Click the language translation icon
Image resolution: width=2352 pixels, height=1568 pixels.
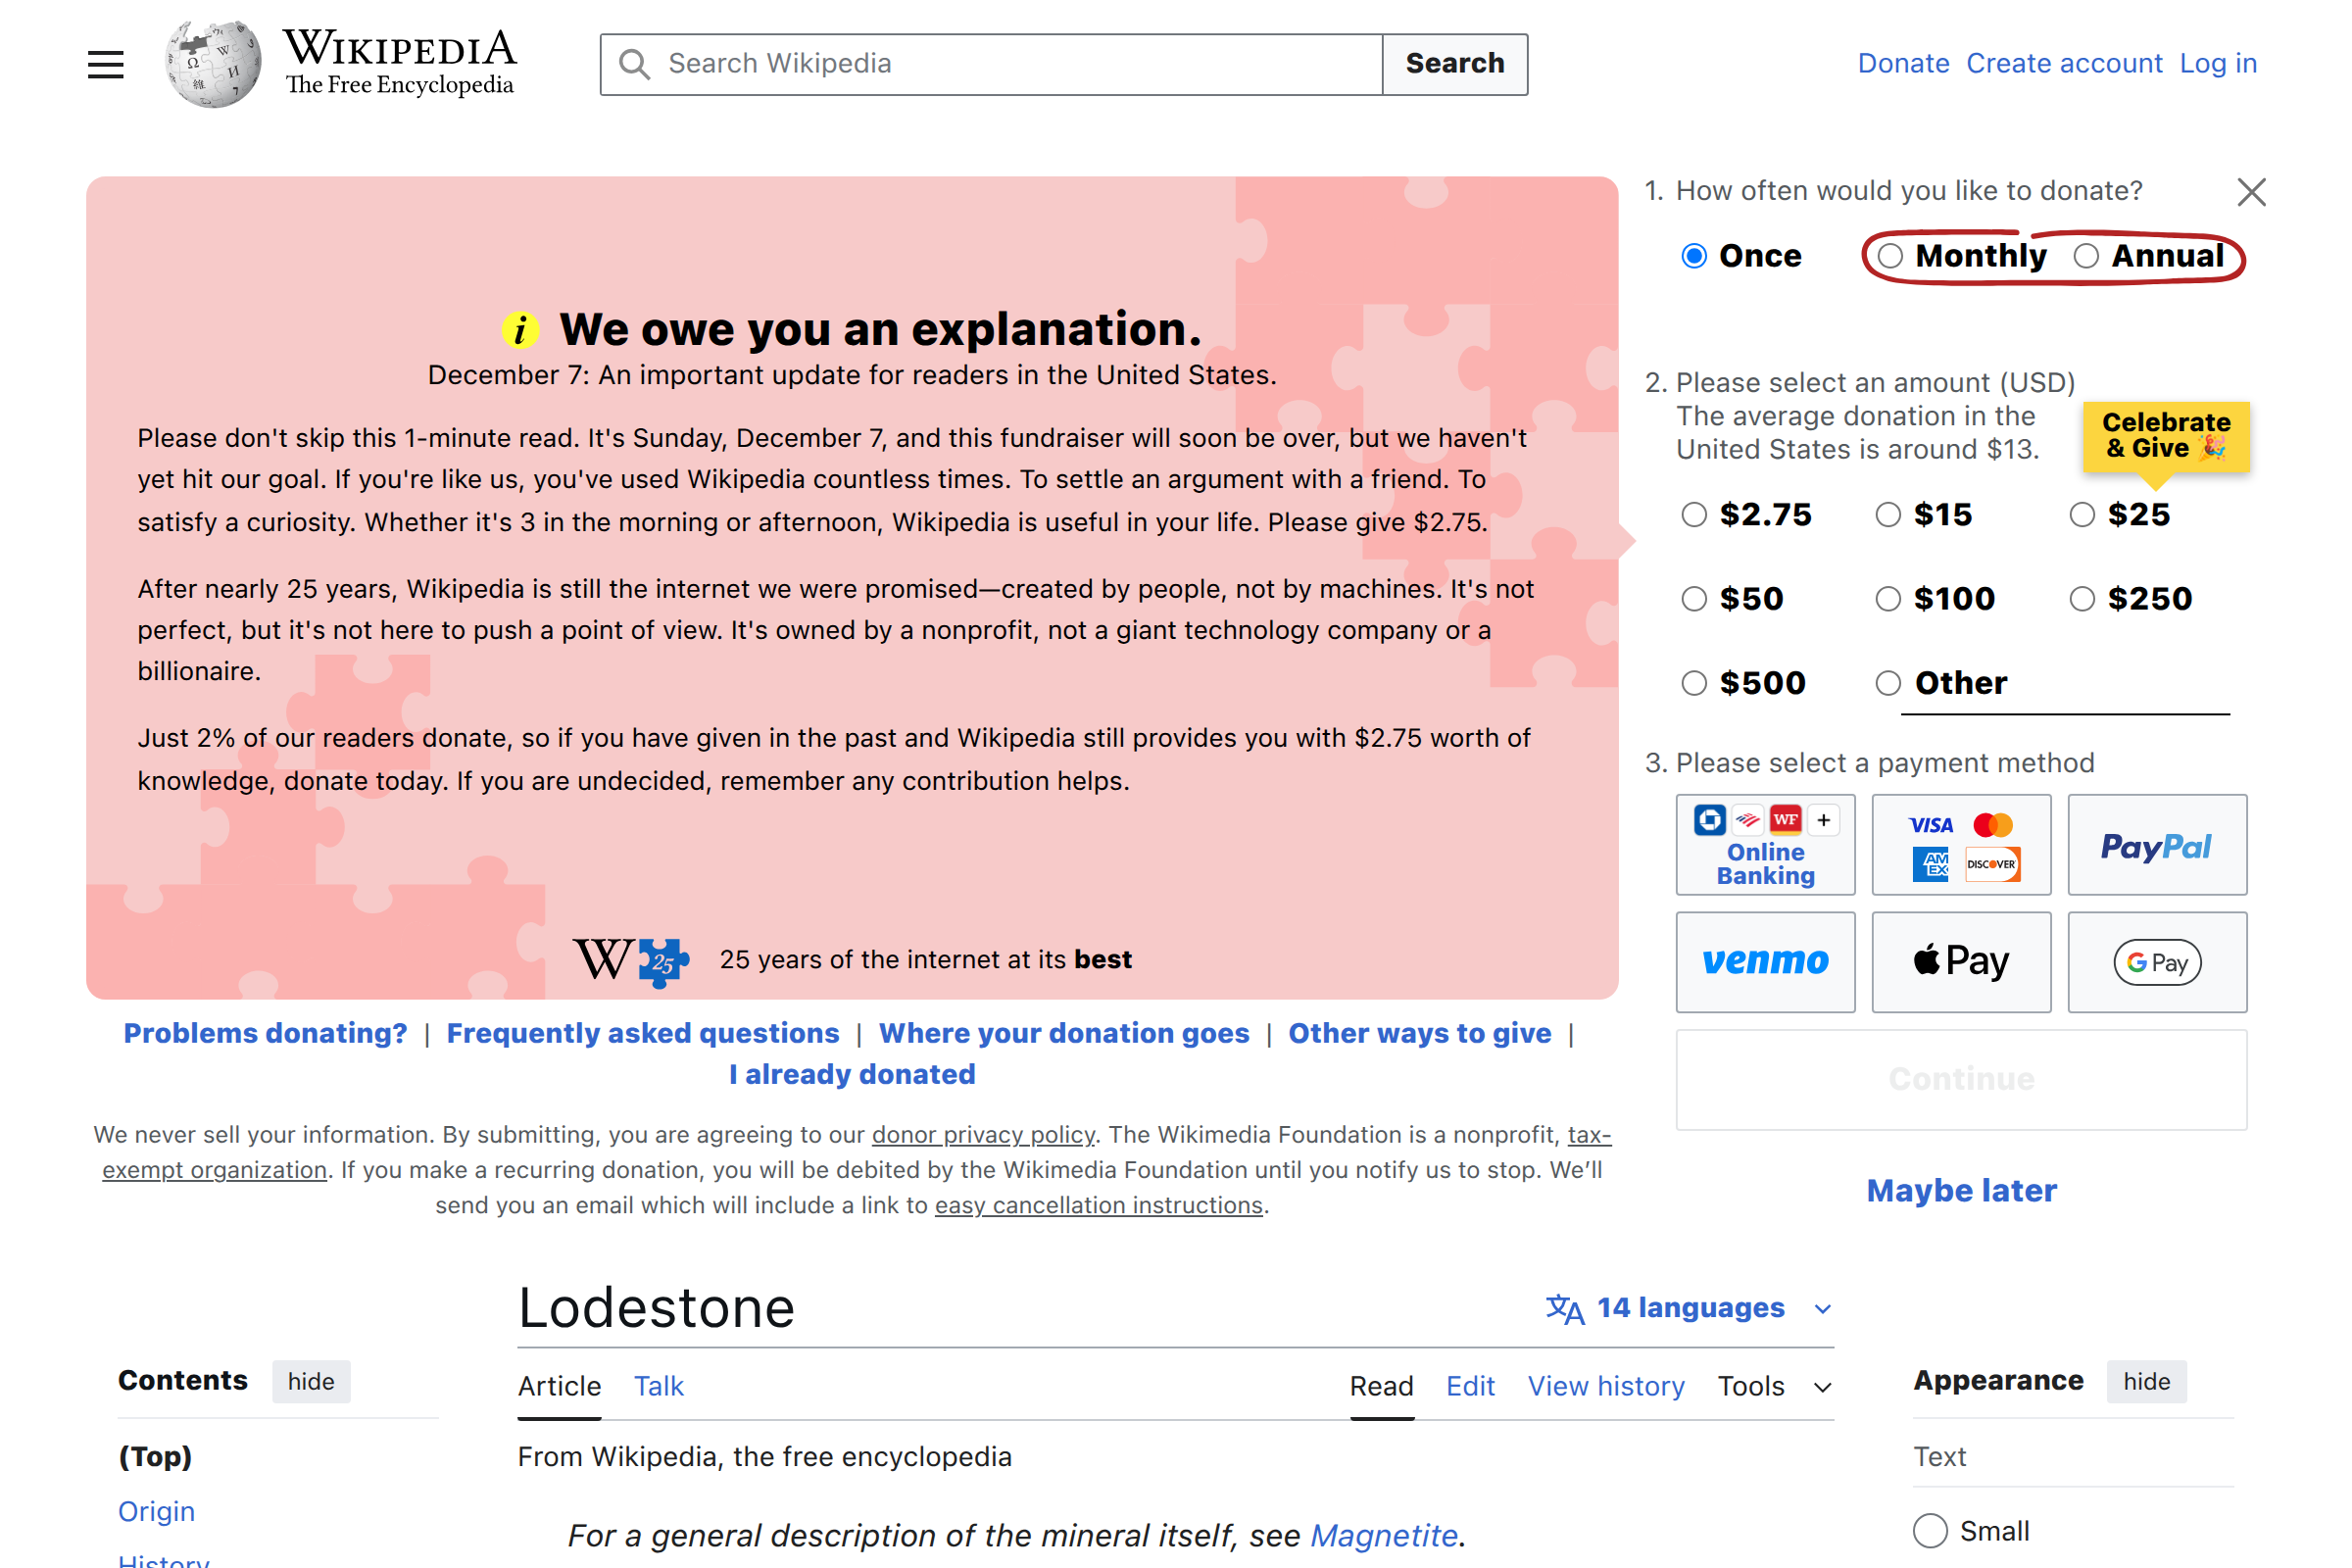(x=1564, y=1309)
